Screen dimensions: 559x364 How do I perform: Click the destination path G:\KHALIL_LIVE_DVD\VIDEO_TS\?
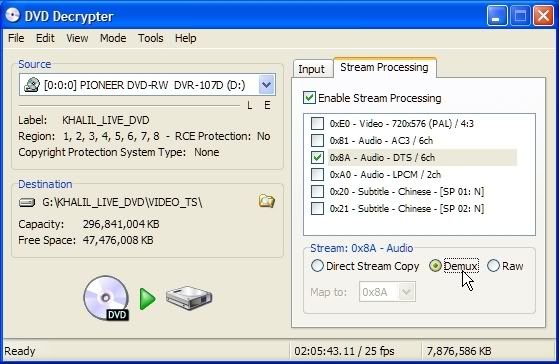tap(122, 202)
